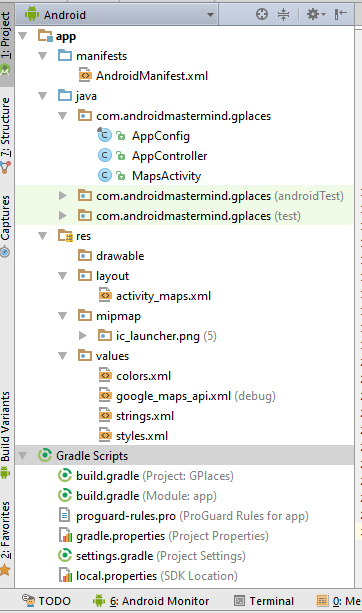The height and width of the screenshot is (613, 362).
Task: Open the Messages tool window tab
Action: [339, 600]
